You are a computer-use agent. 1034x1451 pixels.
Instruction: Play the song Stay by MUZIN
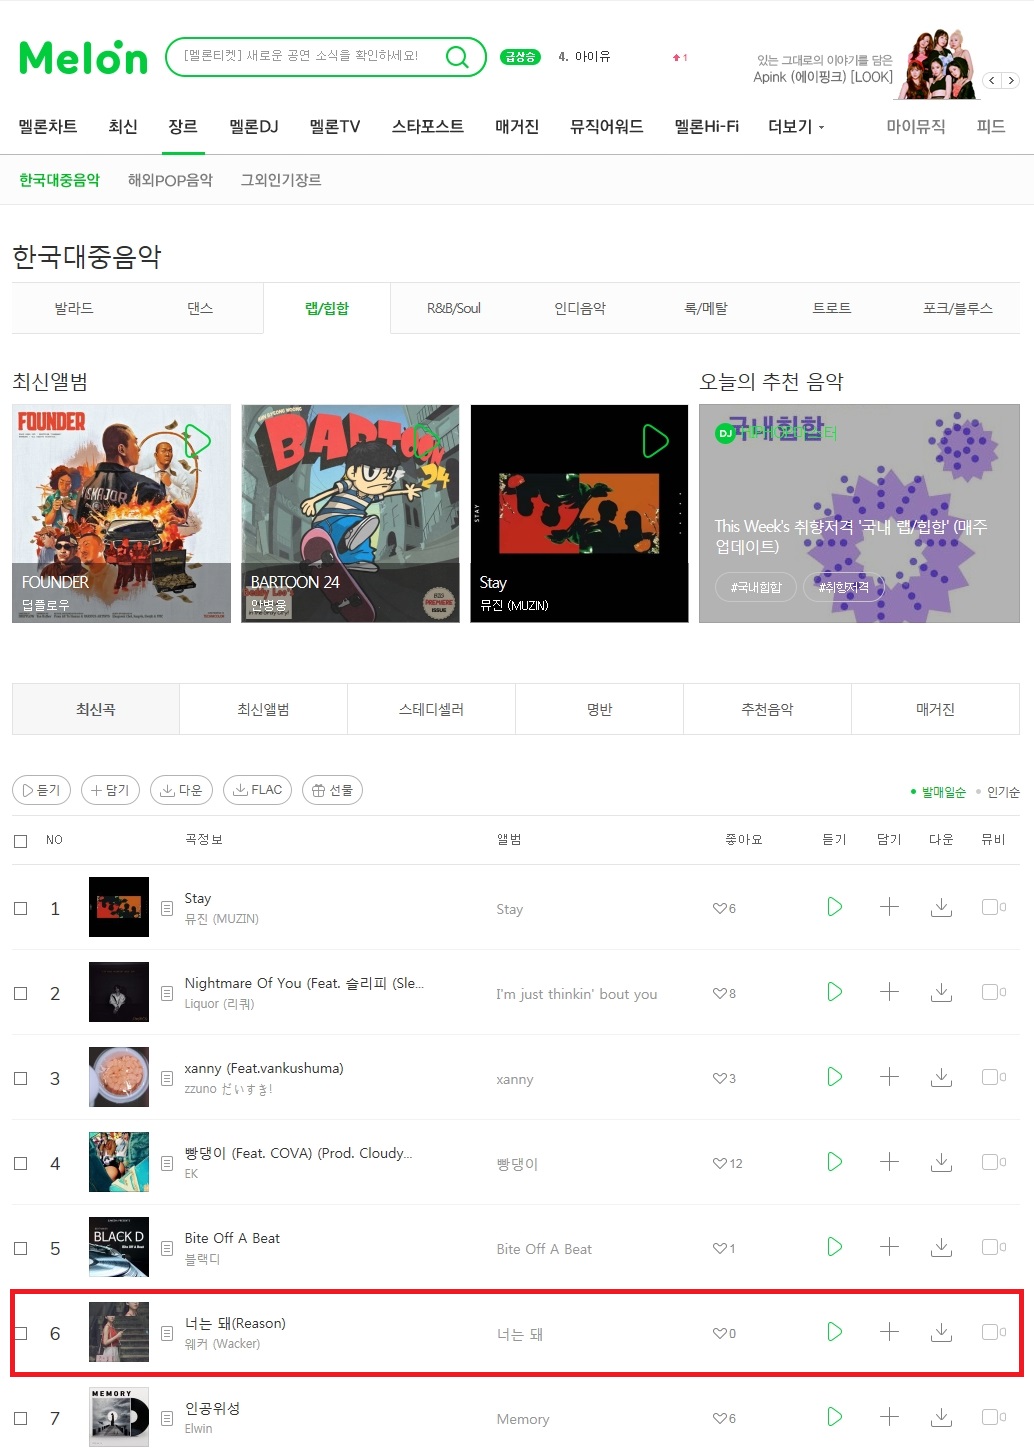point(834,907)
